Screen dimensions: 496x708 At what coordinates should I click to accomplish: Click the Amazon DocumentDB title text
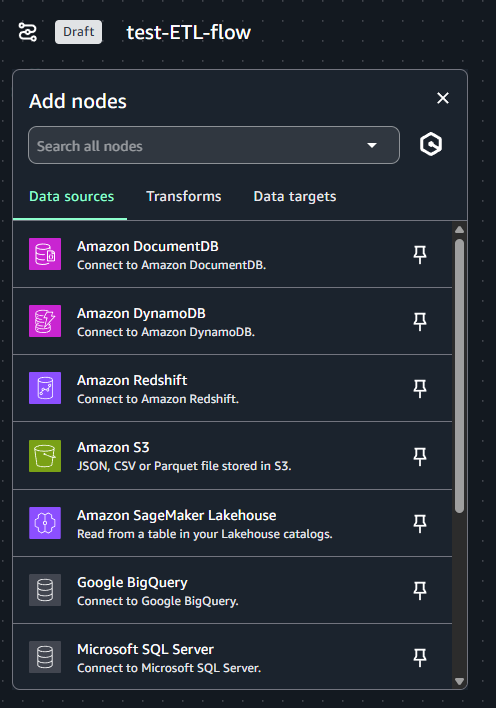click(x=148, y=247)
